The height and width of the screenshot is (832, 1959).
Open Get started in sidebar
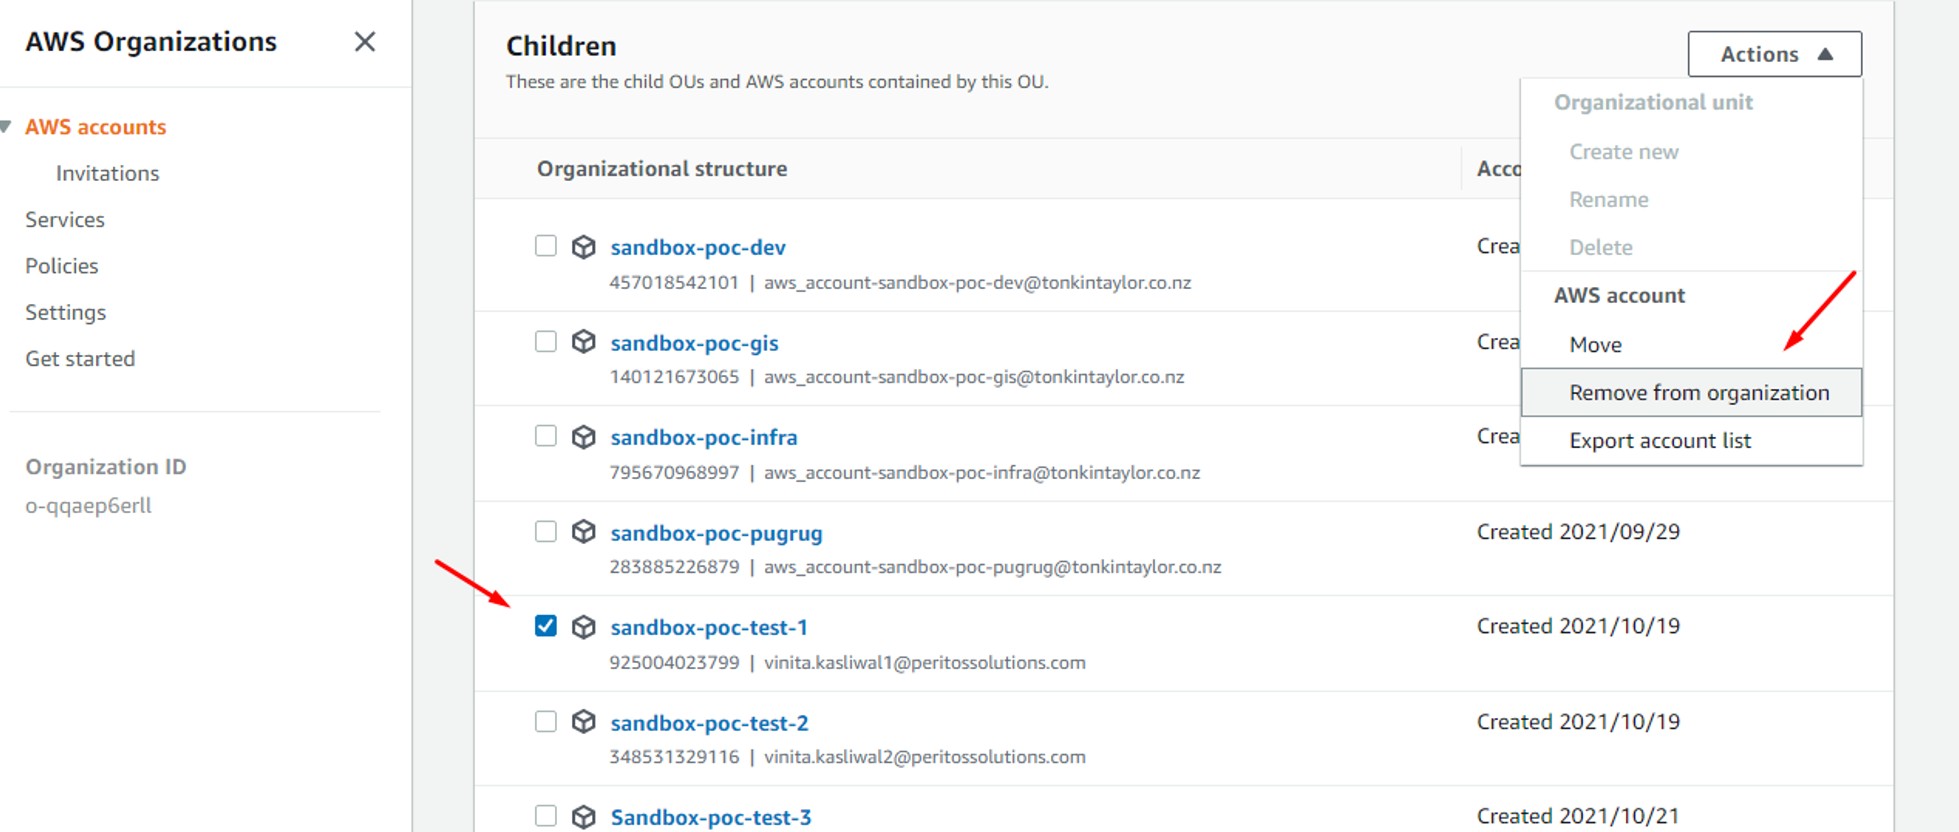point(80,359)
